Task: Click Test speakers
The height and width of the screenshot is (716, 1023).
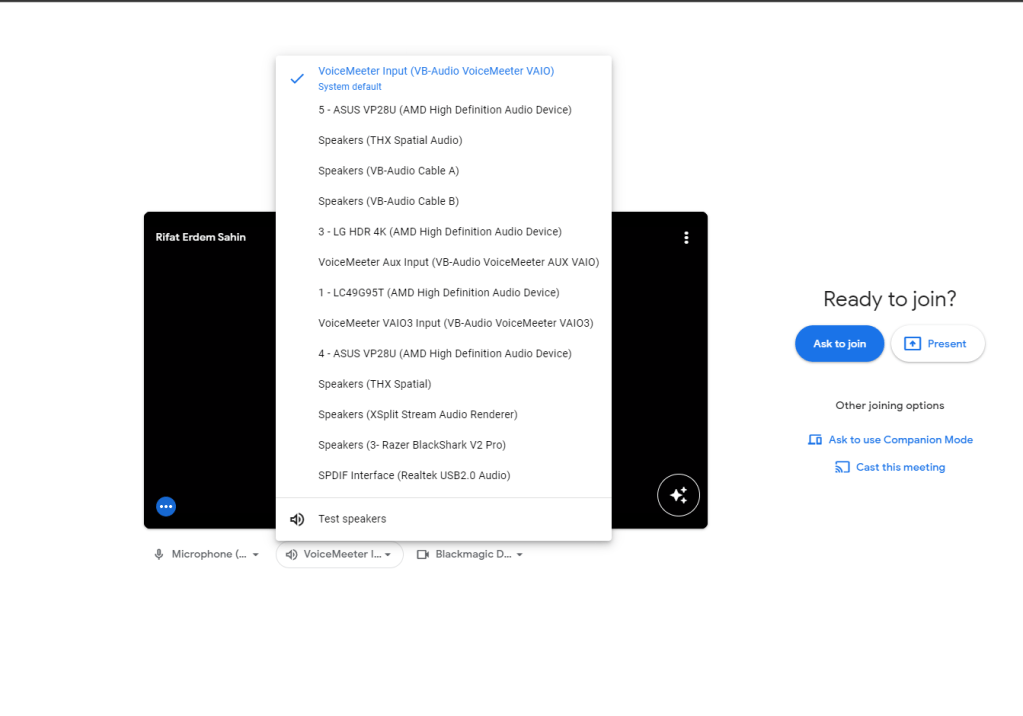Action: 444,519
